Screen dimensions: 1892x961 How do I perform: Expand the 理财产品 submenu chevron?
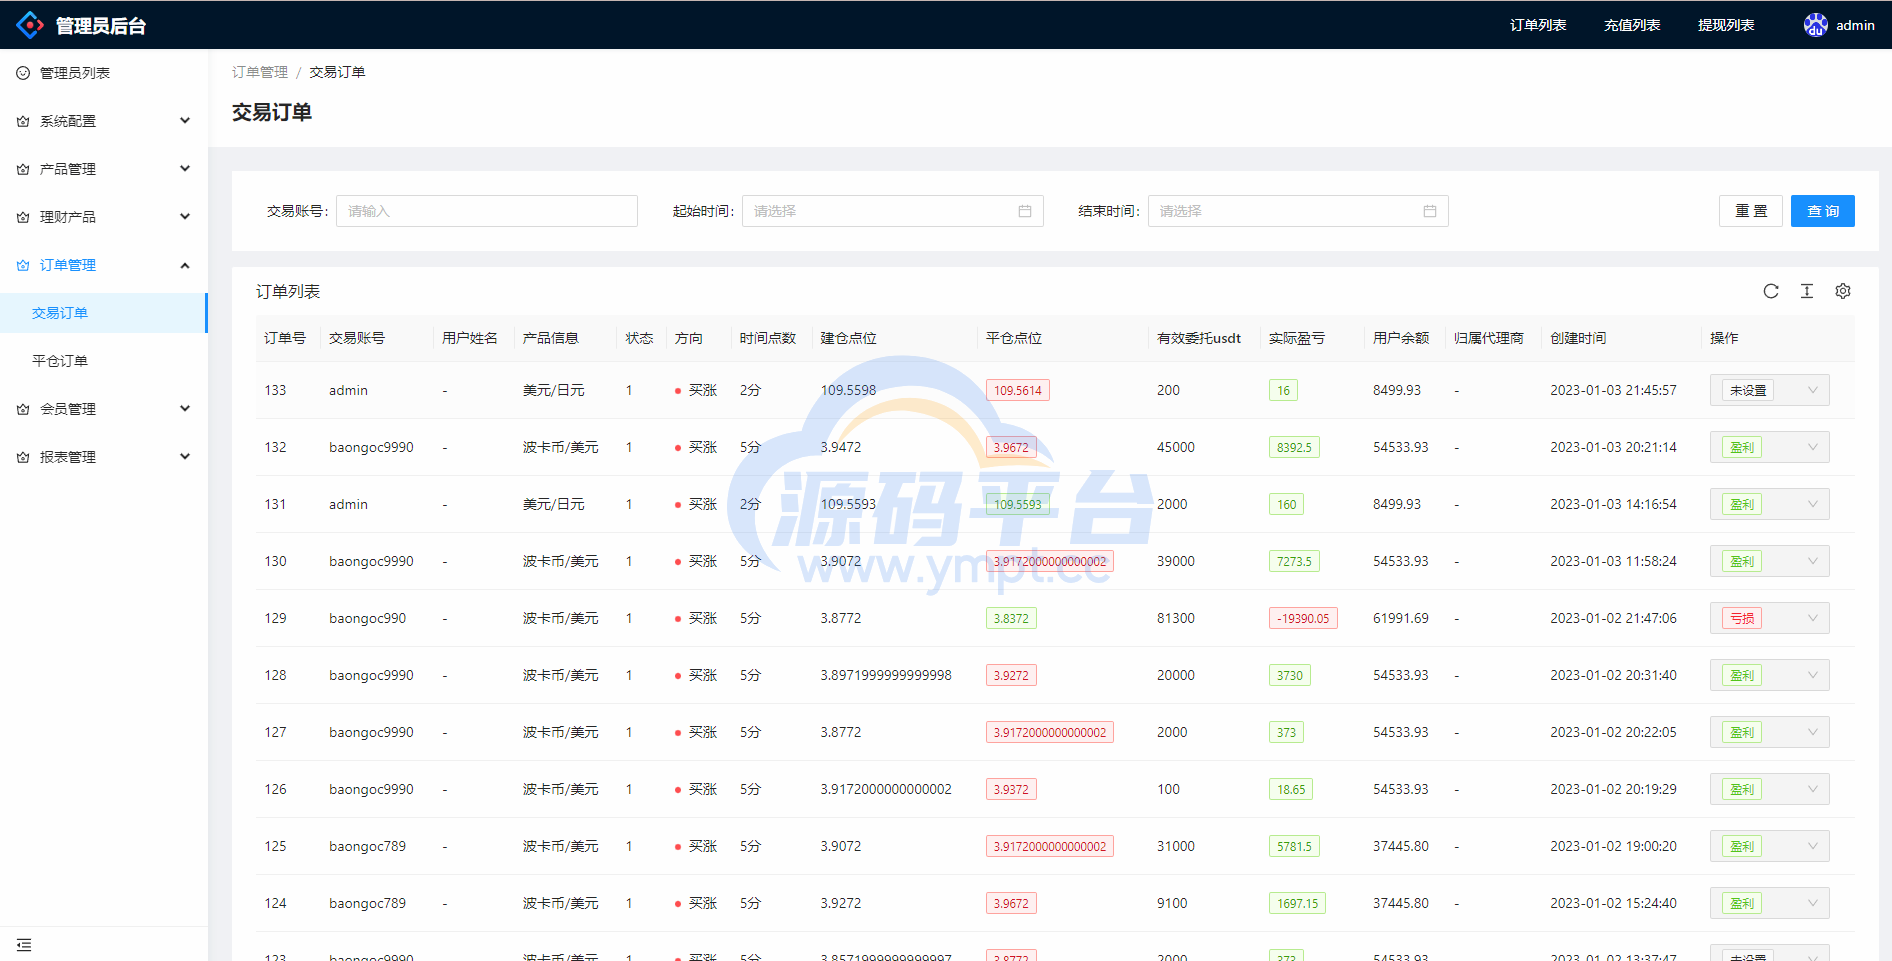[x=185, y=217]
